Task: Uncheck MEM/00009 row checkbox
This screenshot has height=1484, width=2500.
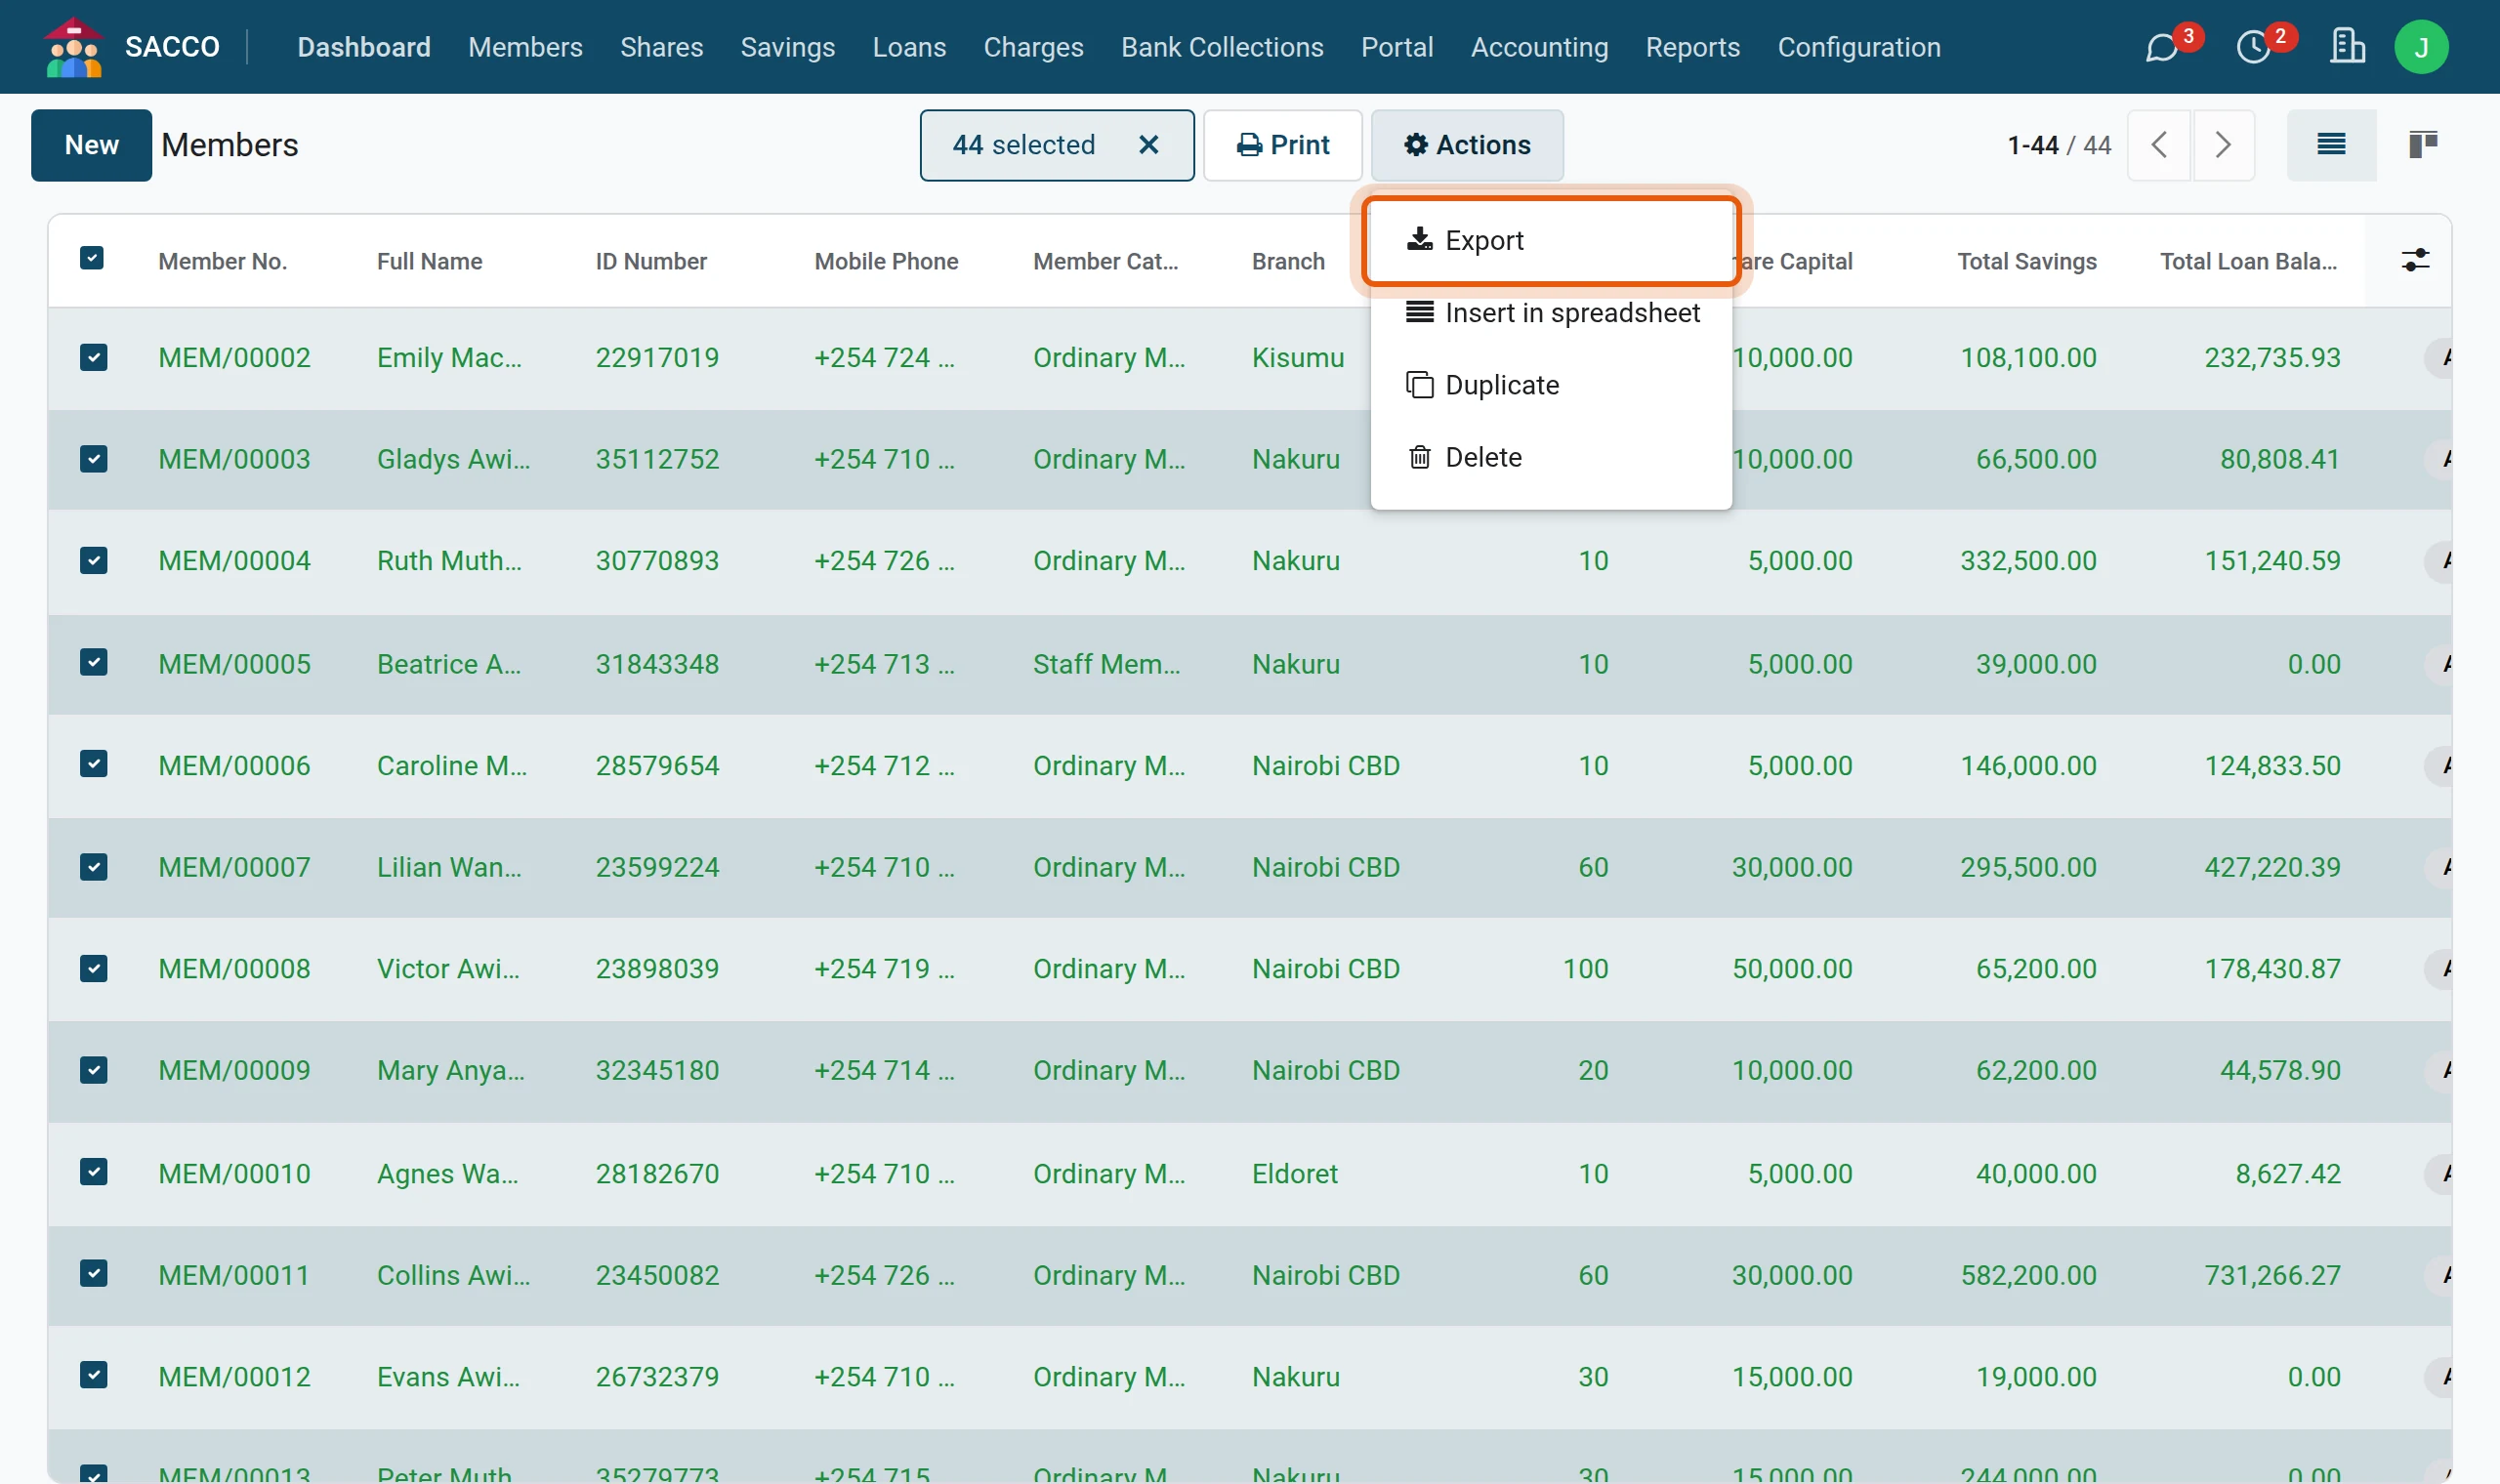Action: 93,1070
